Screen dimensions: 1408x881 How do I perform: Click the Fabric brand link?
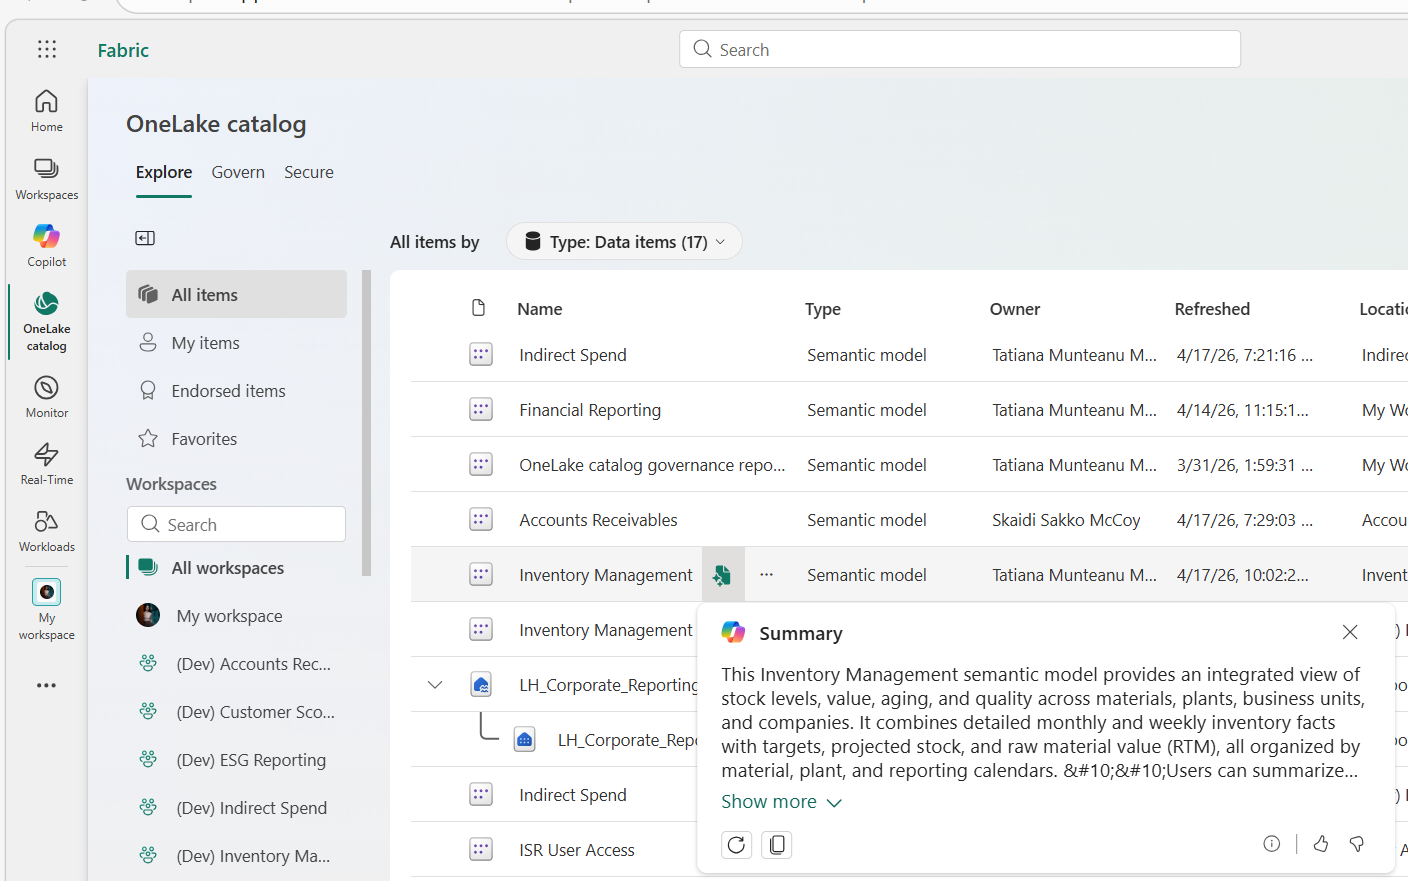123,50
